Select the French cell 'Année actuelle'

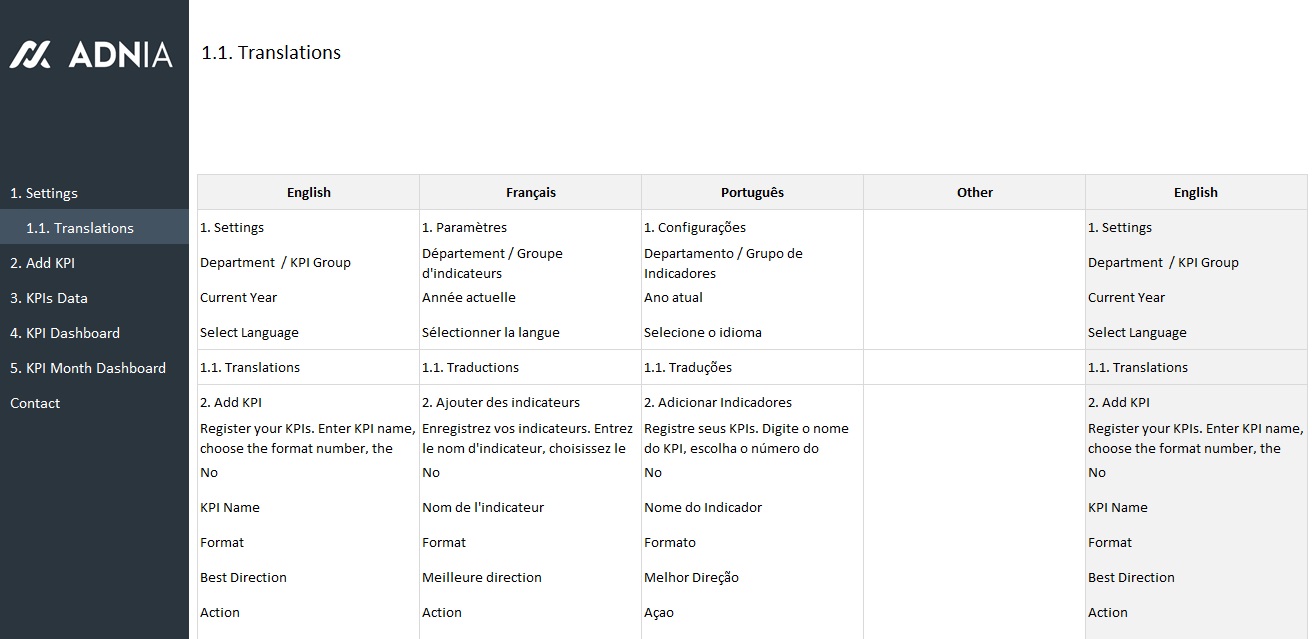click(469, 297)
